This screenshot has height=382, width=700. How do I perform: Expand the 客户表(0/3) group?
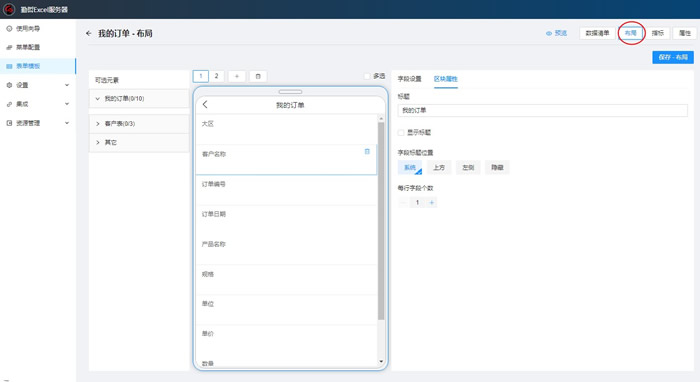[98, 124]
